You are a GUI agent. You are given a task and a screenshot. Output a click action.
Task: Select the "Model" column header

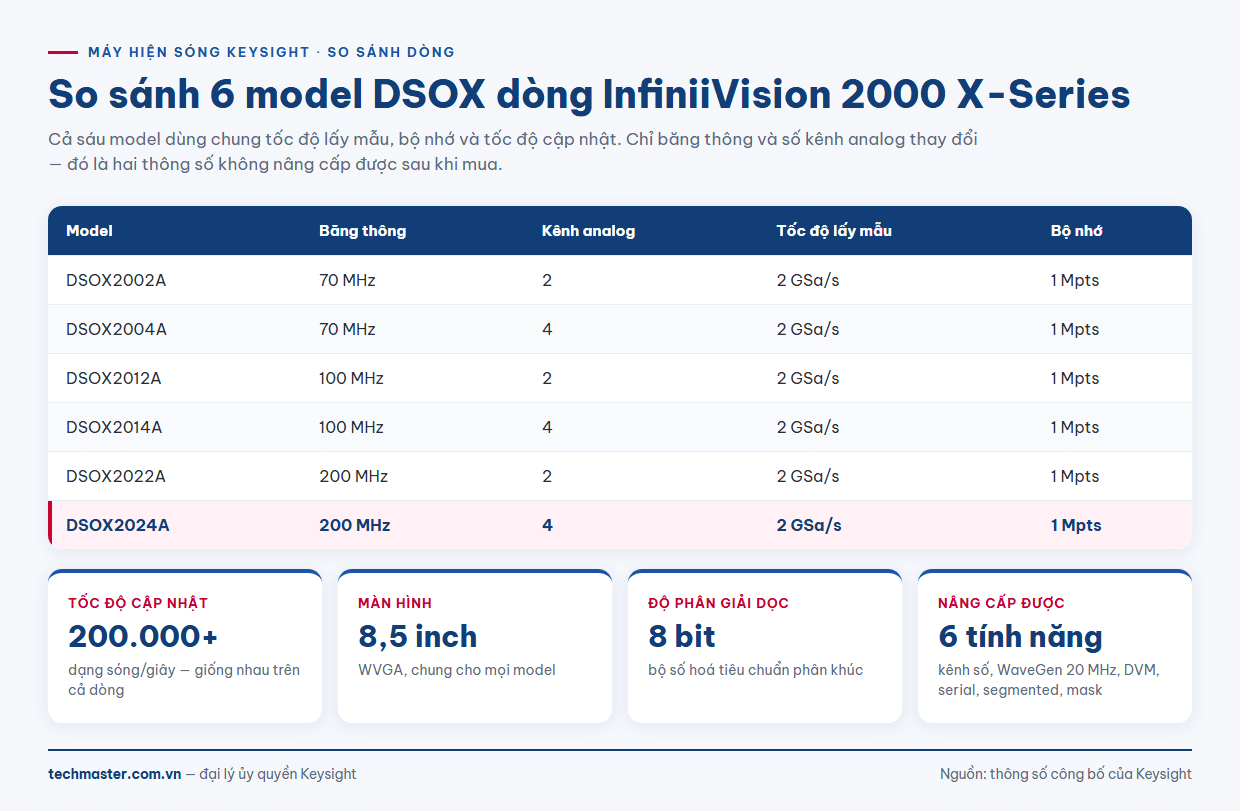(x=89, y=231)
